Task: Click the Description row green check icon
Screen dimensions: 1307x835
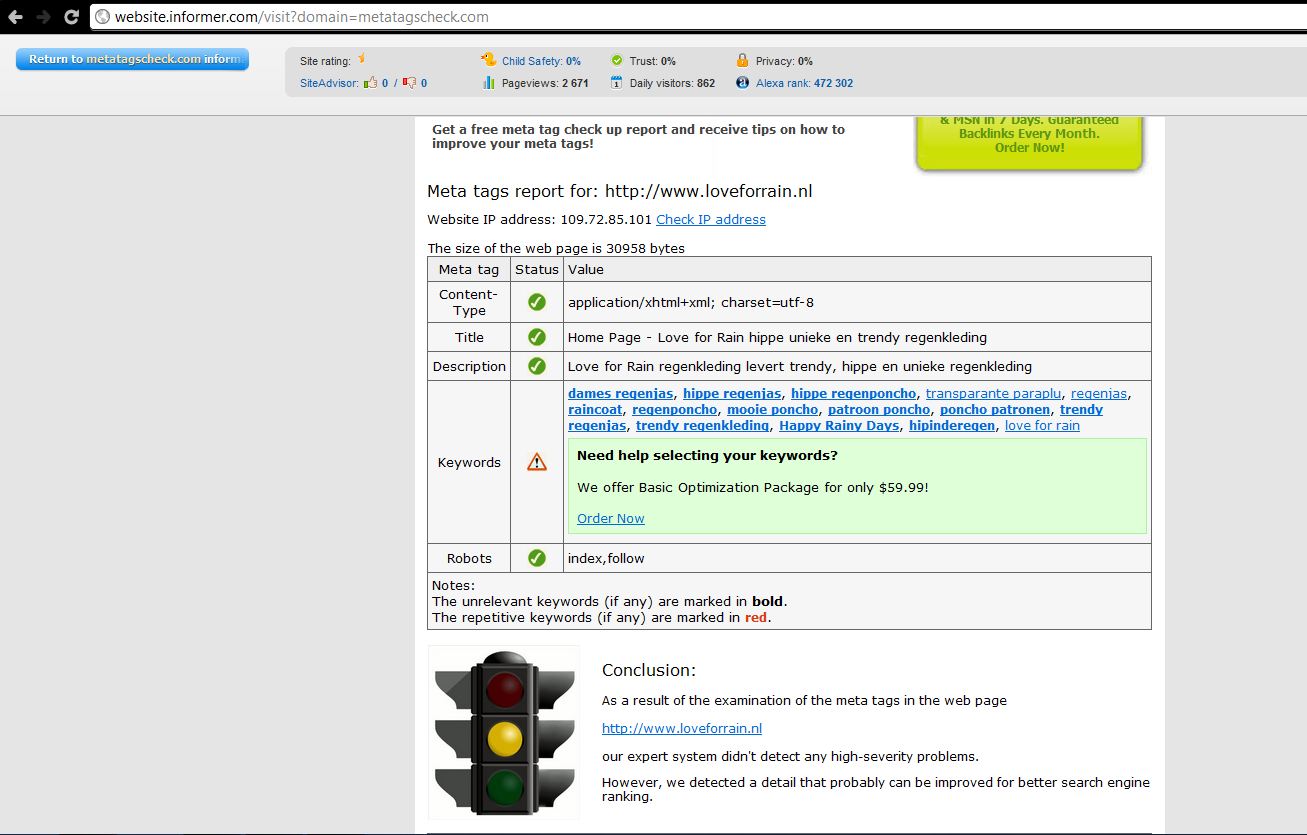Action: pyautogui.click(x=537, y=366)
